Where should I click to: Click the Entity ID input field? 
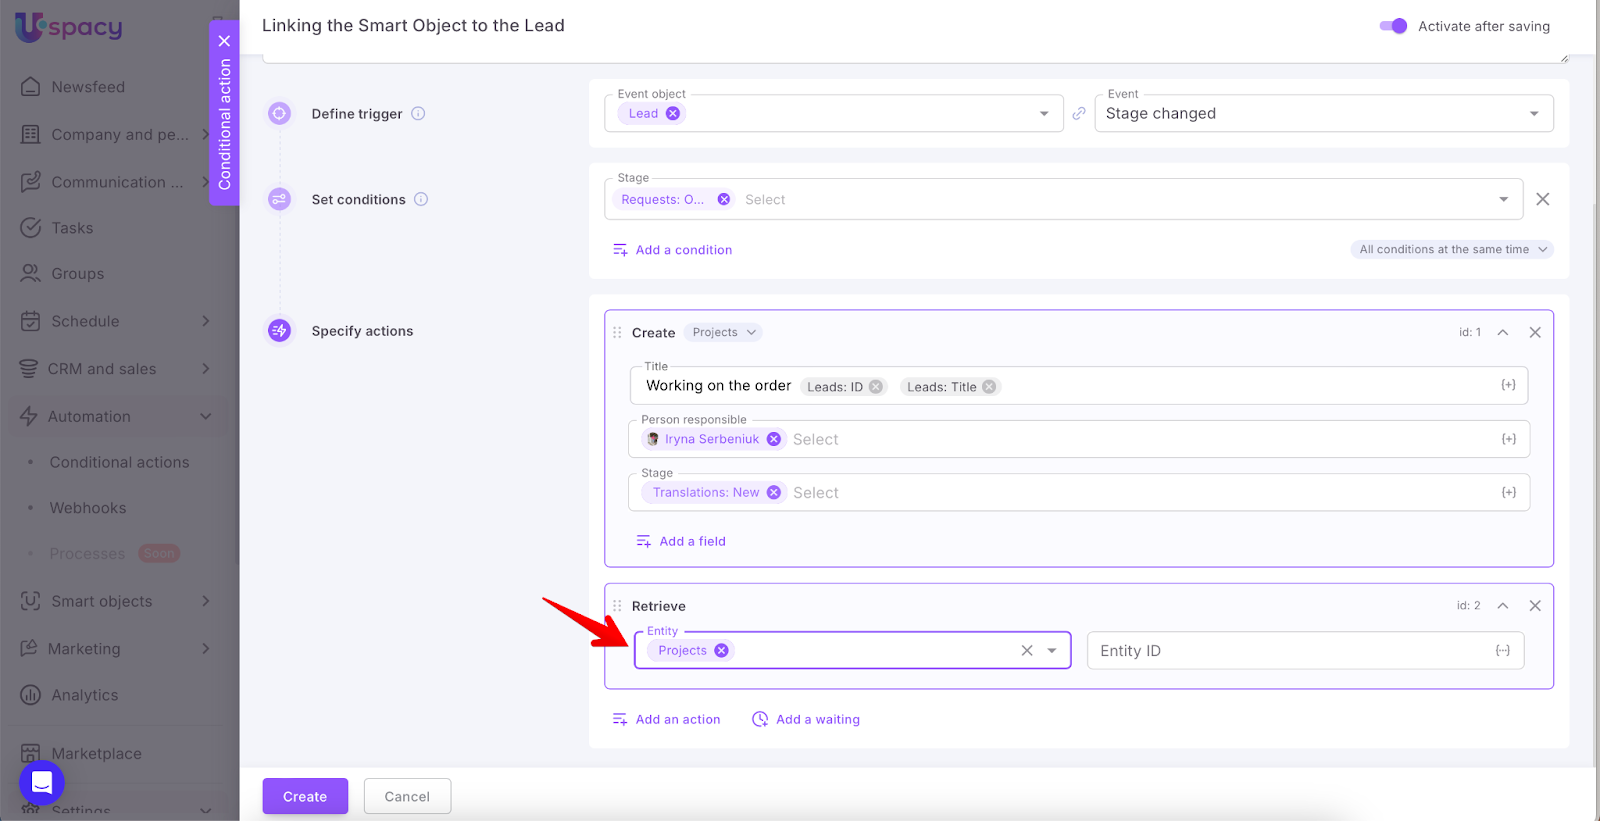tap(1290, 651)
